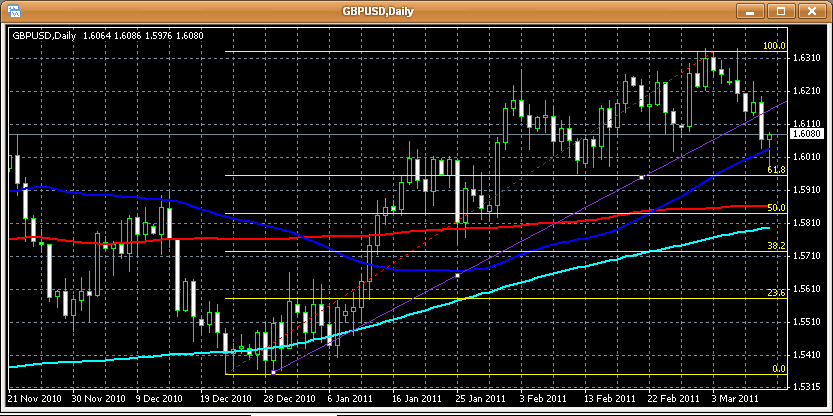Click the 19 Dec 2010 date label
The height and width of the screenshot is (416, 833).
(x=226, y=398)
